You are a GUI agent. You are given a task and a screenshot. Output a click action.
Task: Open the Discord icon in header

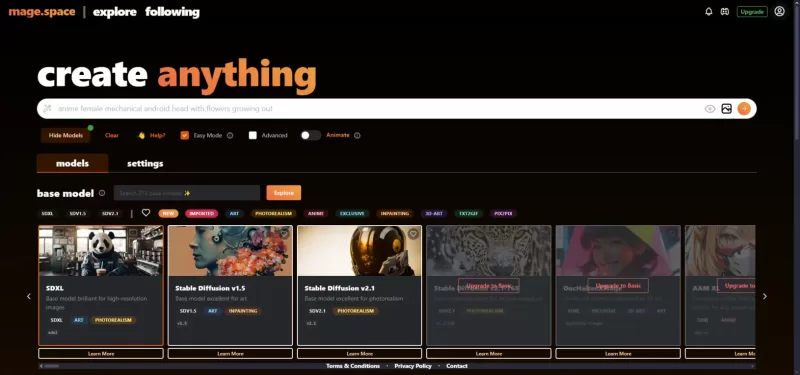pos(724,12)
